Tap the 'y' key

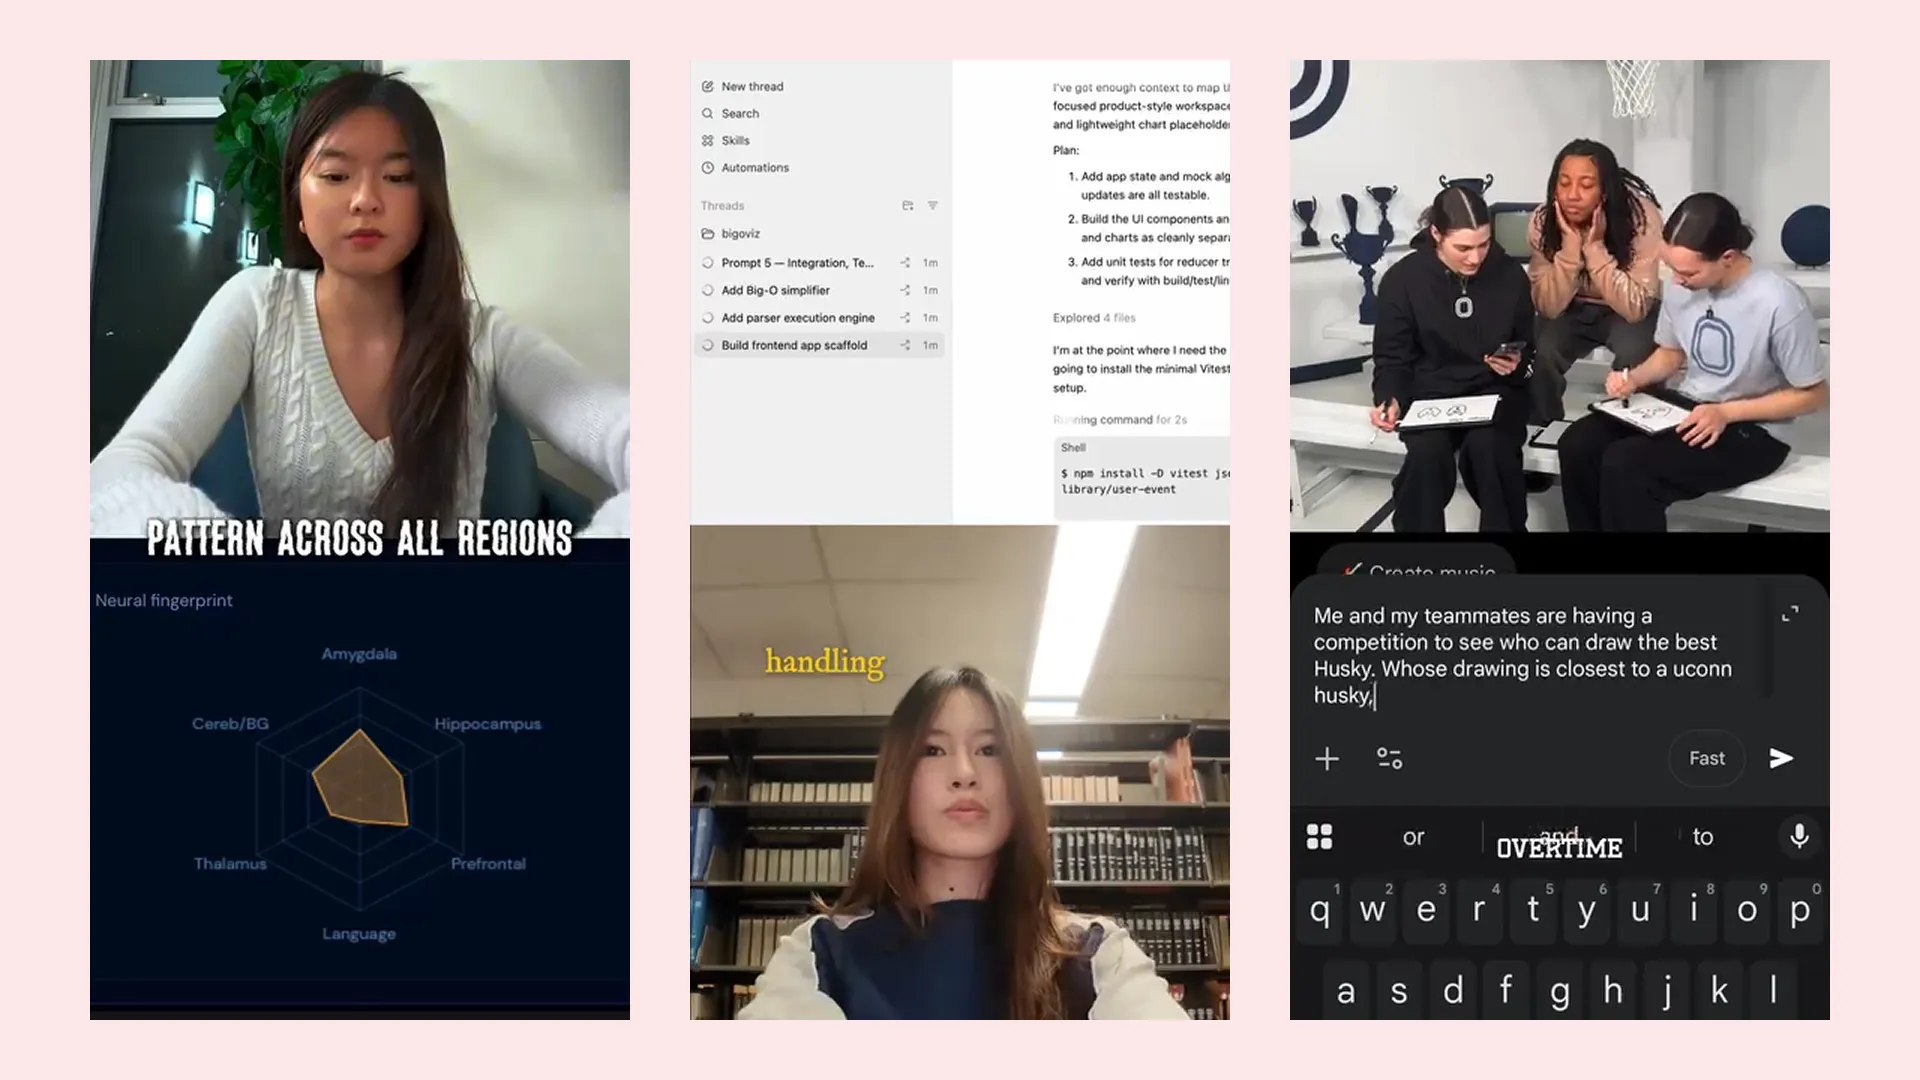(x=1586, y=911)
